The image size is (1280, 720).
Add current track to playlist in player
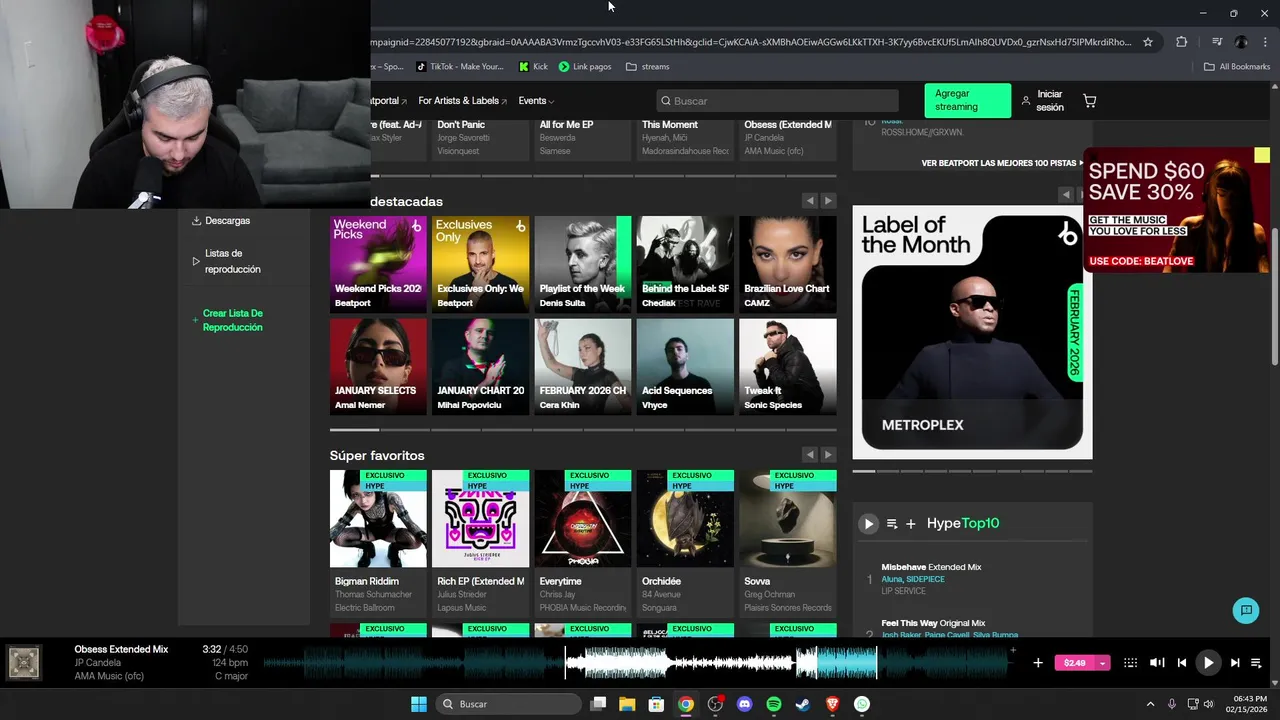(x=1037, y=662)
